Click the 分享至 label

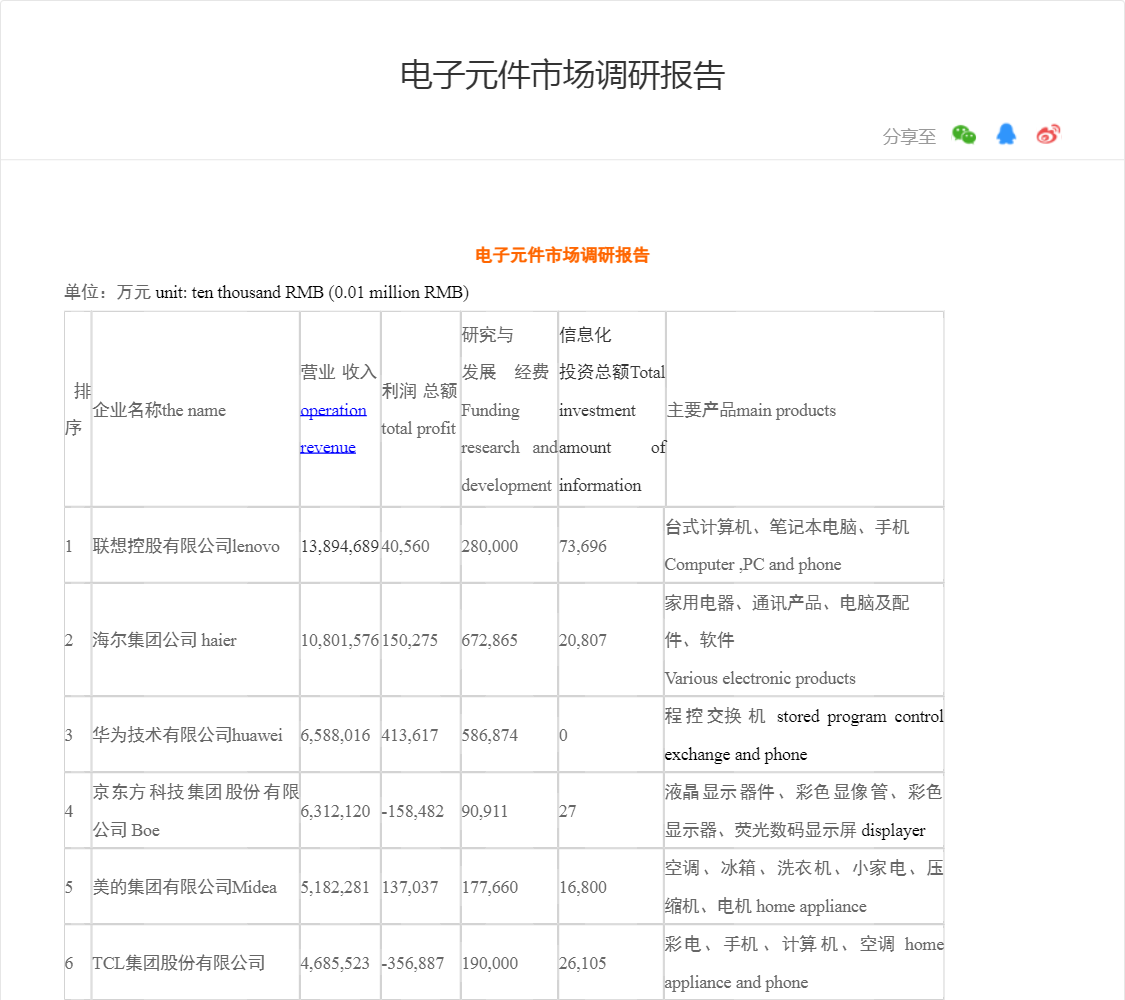coord(909,136)
